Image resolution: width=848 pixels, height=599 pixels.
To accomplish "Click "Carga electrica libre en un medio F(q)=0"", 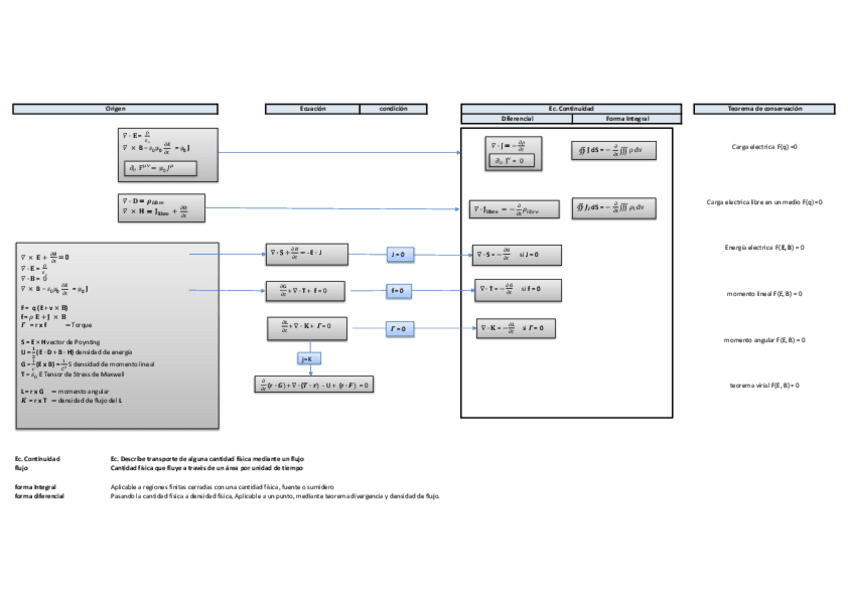I will pos(764,202).
